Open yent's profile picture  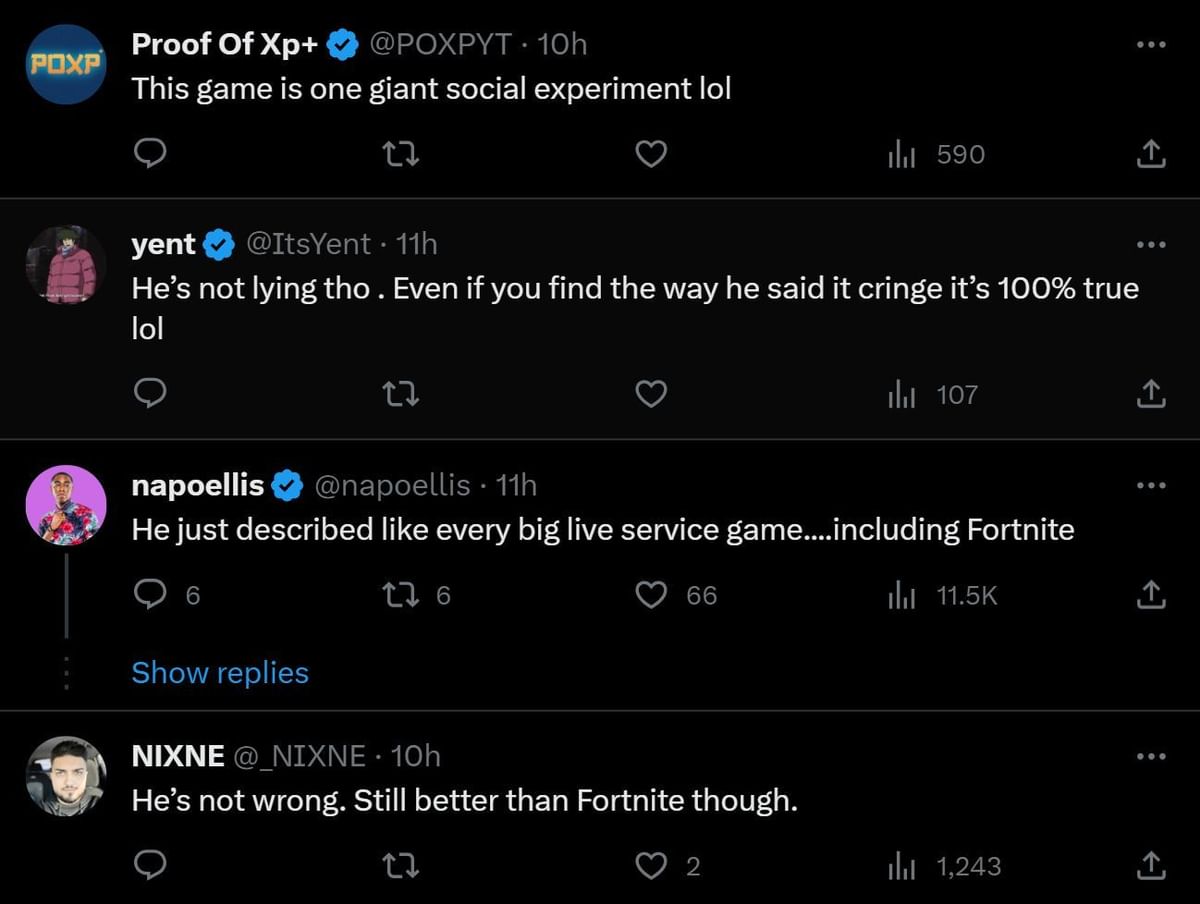click(x=65, y=265)
